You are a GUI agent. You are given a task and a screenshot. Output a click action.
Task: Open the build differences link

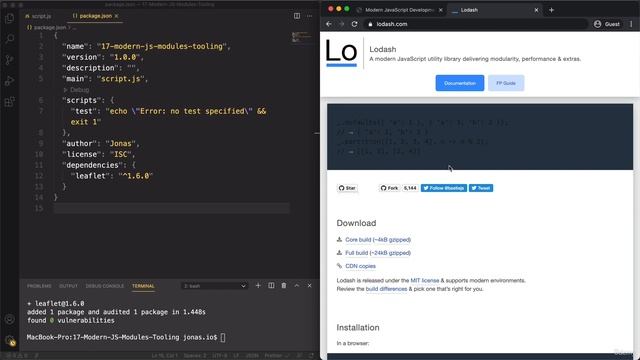[386, 289]
